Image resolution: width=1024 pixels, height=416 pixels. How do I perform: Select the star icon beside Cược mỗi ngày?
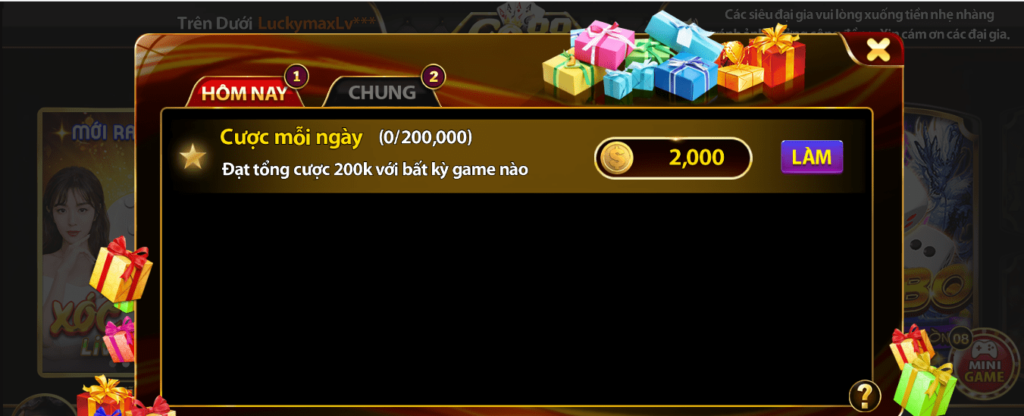click(193, 157)
